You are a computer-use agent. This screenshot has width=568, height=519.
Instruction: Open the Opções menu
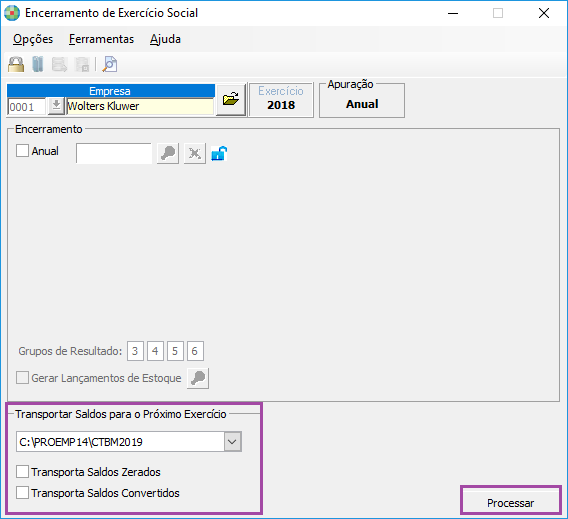[33, 39]
